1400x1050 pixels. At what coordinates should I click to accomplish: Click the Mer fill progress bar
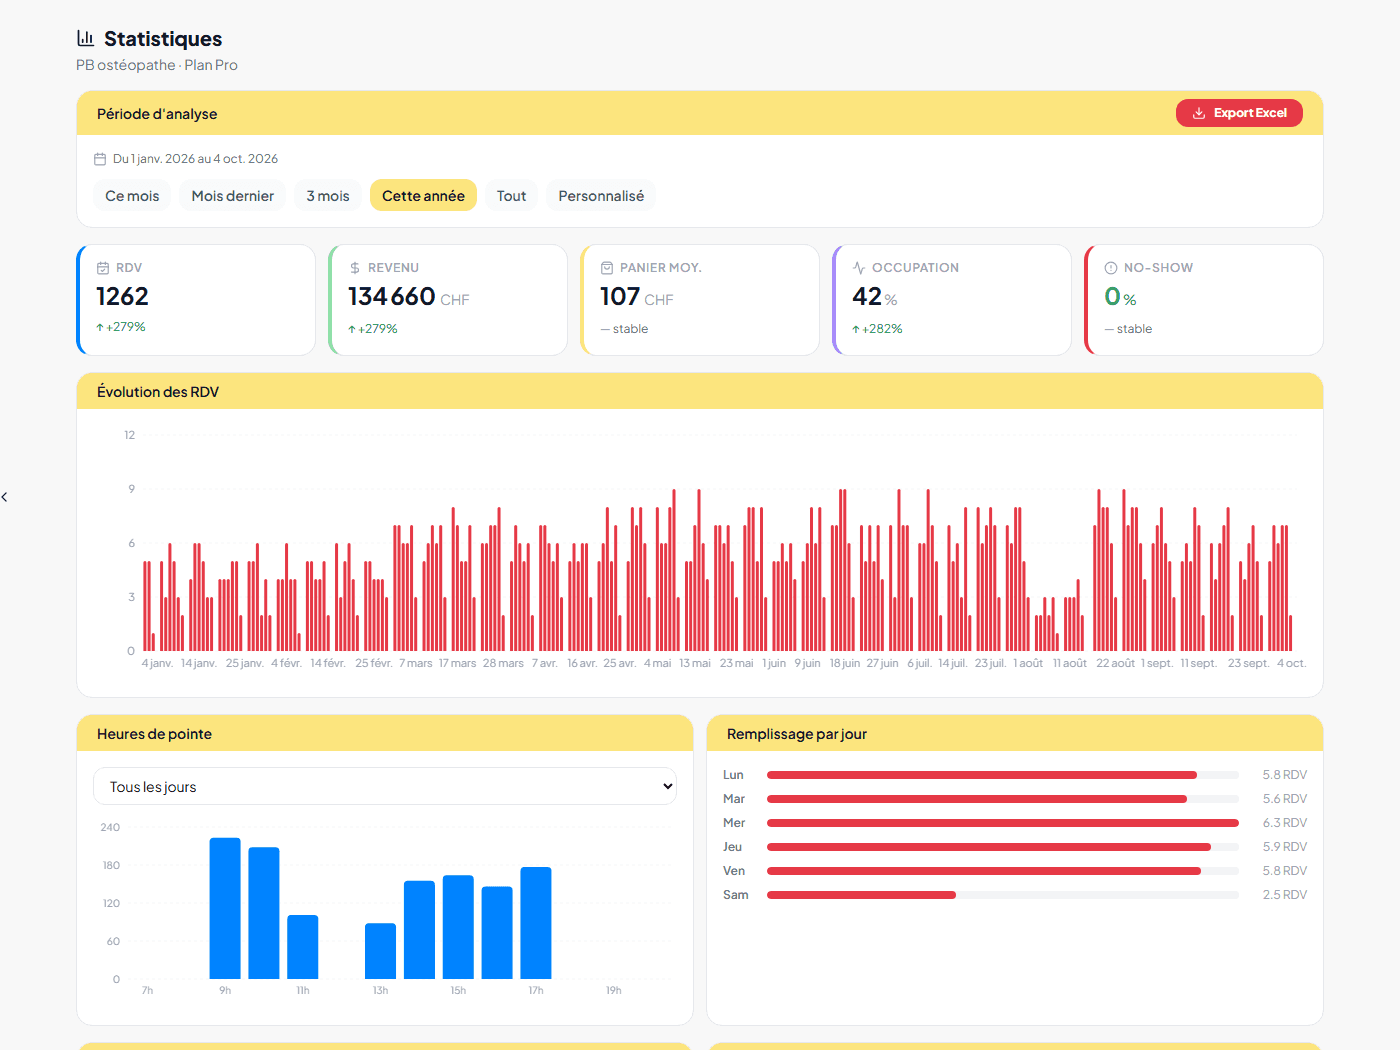point(1003,823)
